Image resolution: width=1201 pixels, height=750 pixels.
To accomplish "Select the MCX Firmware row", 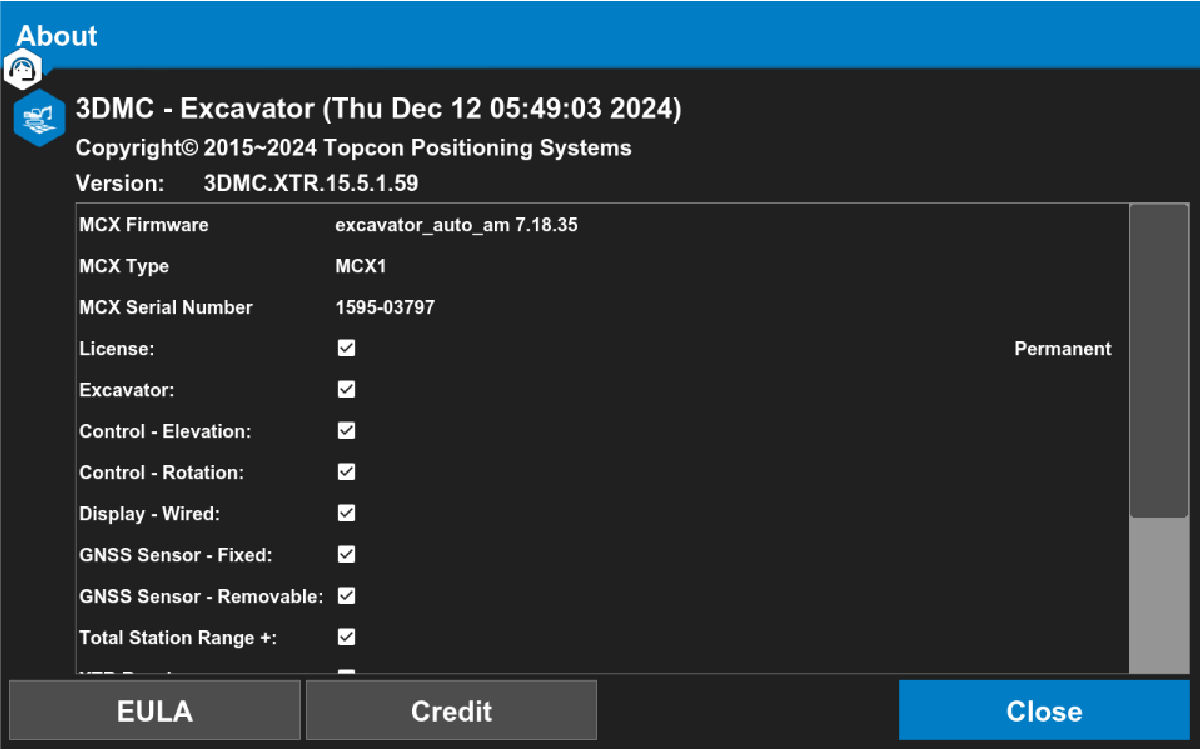I will pyautogui.click(x=144, y=225).
